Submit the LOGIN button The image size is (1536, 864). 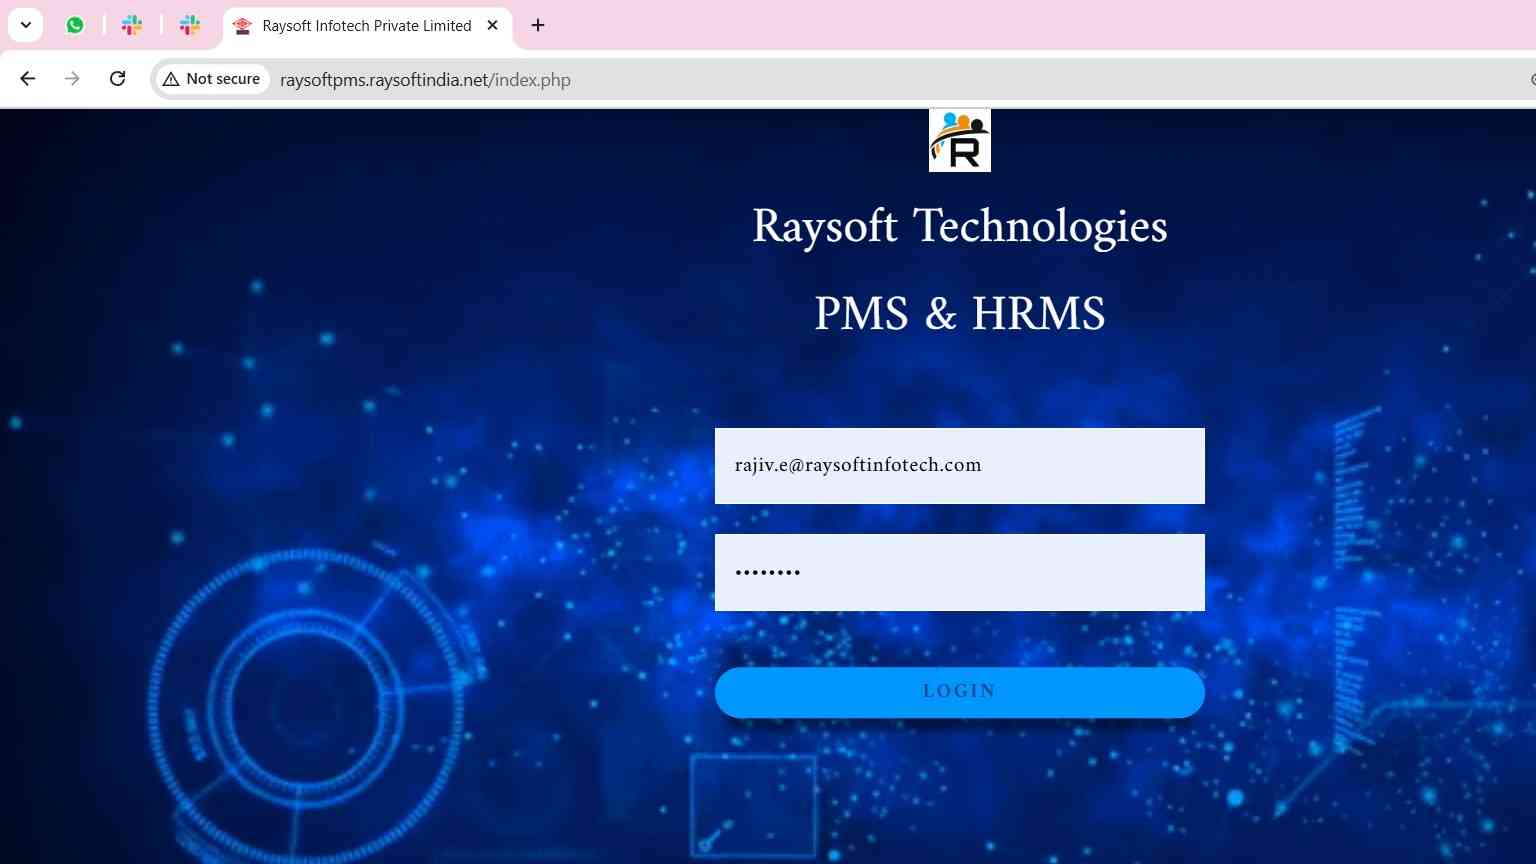point(960,692)
